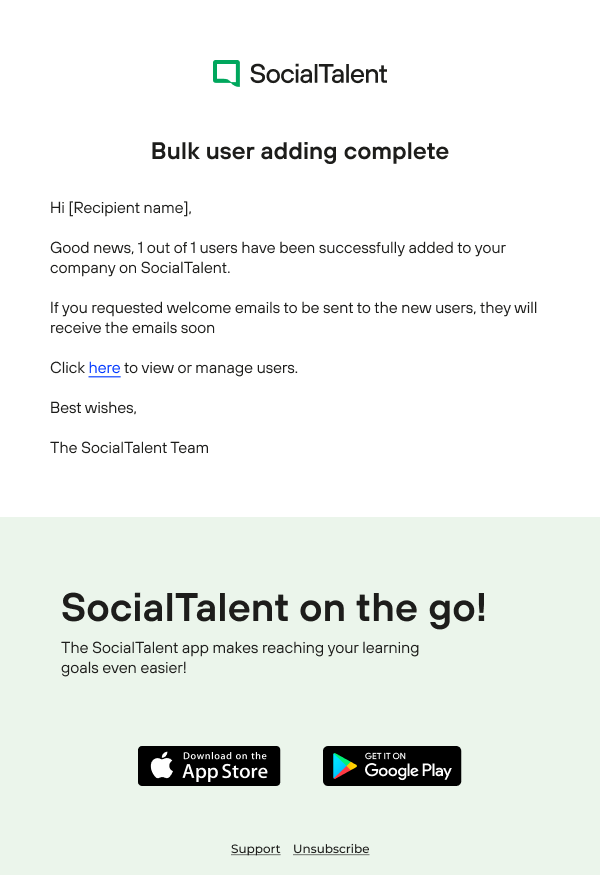The height and width of the screenshot is (875, 600).
Task: Click the "SocialTalent on the go!" heading
Action: pos(274,607)
